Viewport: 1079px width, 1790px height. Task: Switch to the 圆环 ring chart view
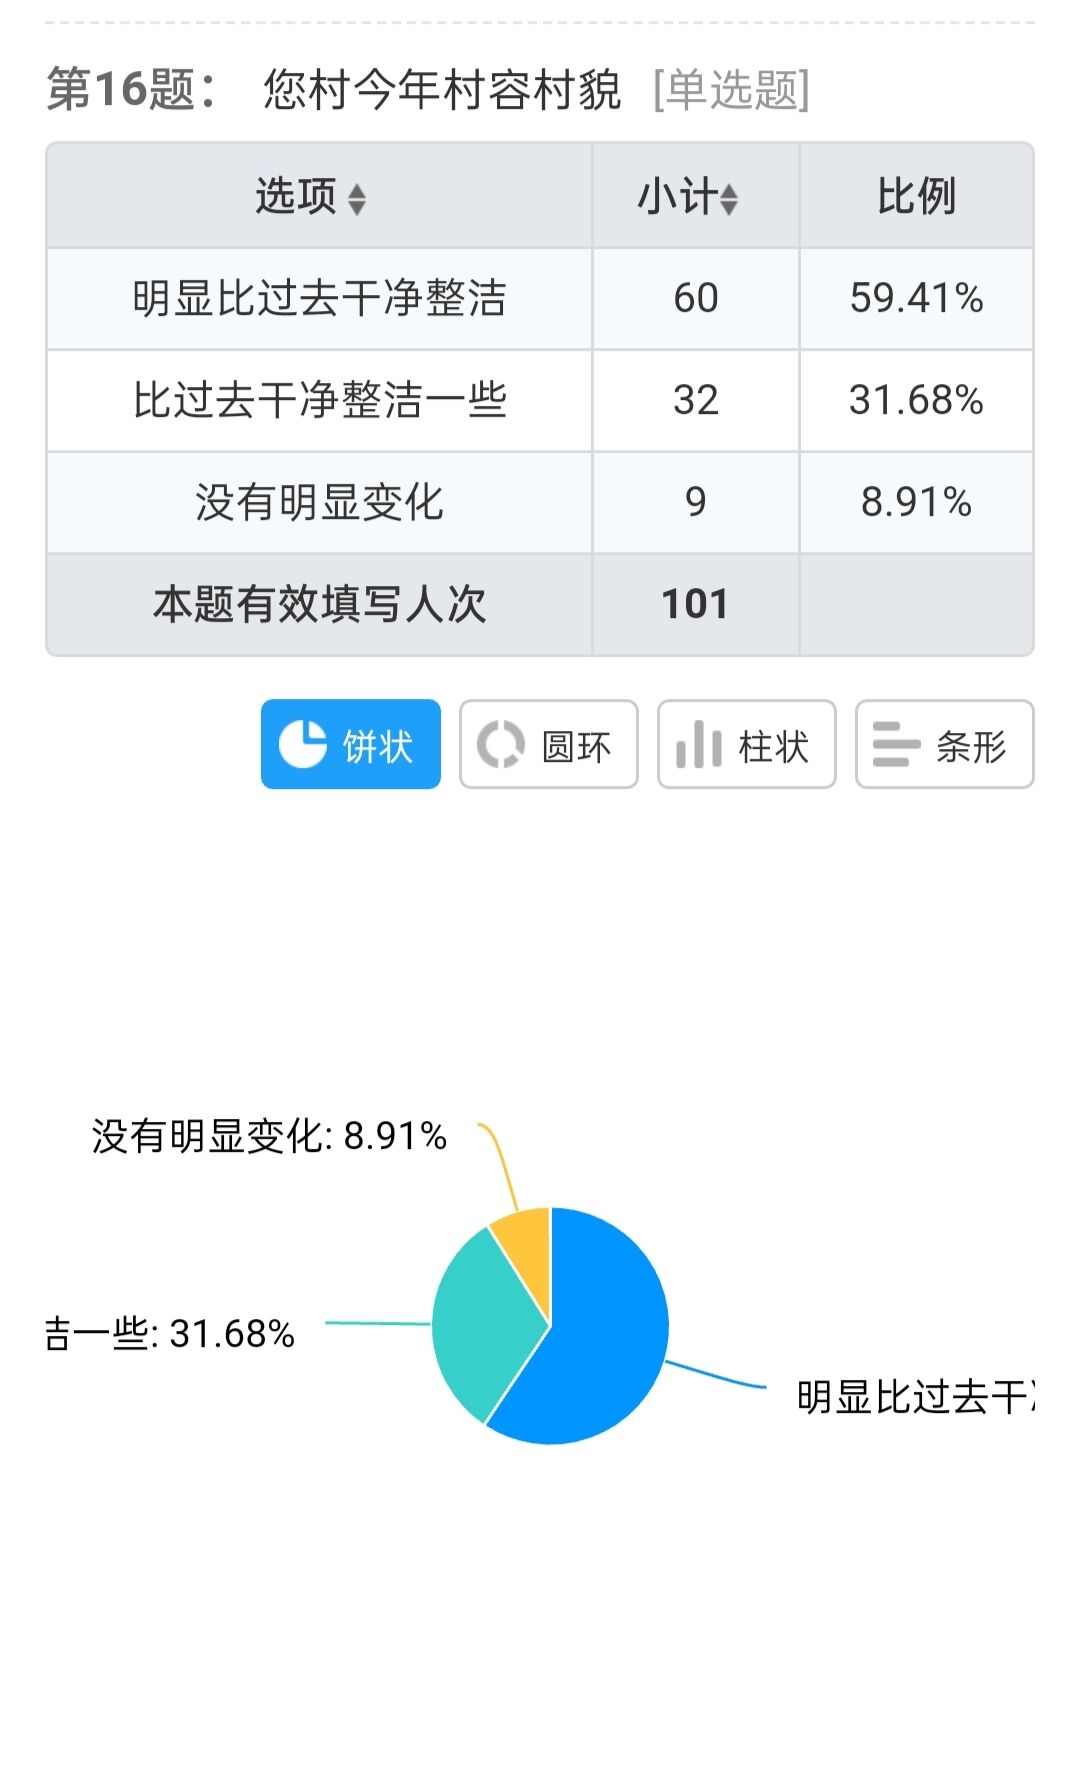(548, 744)
